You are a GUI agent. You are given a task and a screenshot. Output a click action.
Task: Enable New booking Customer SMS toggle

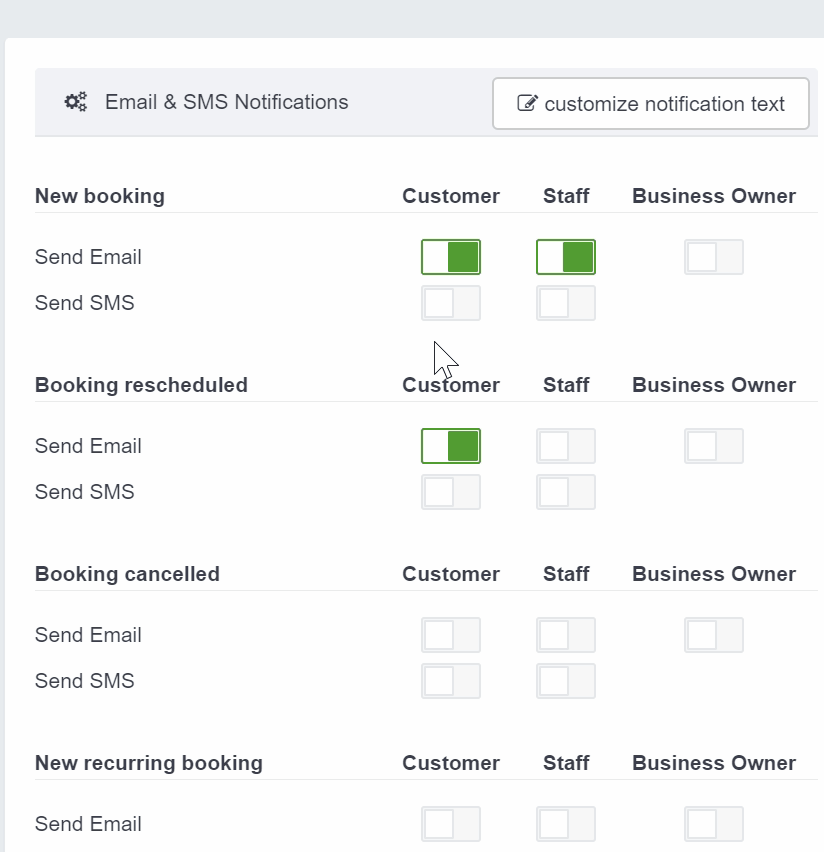pyautogui.click(x=451, y=303)
